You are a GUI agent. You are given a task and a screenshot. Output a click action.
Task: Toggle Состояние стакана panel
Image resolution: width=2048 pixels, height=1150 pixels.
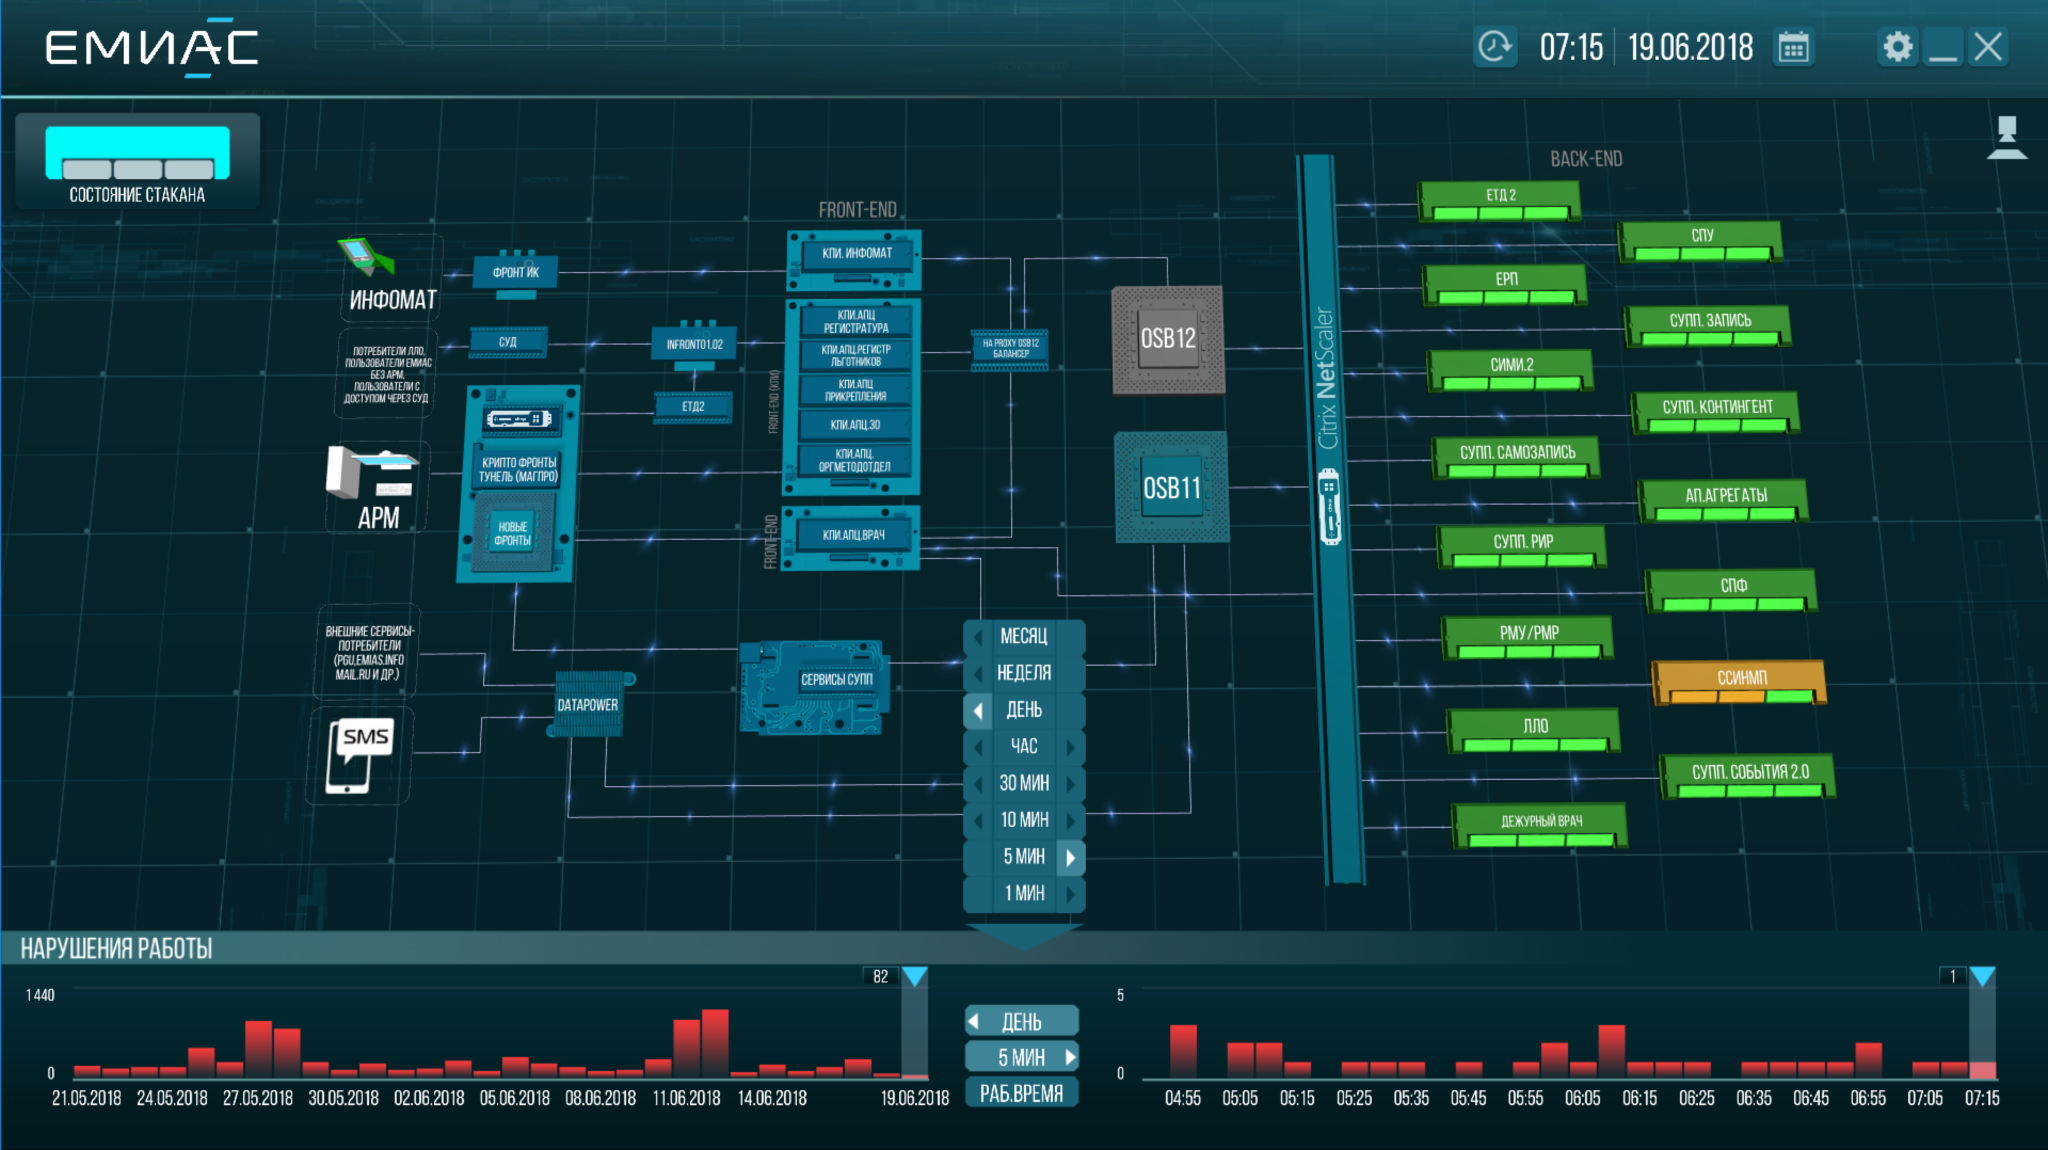(x=137, y=162)
